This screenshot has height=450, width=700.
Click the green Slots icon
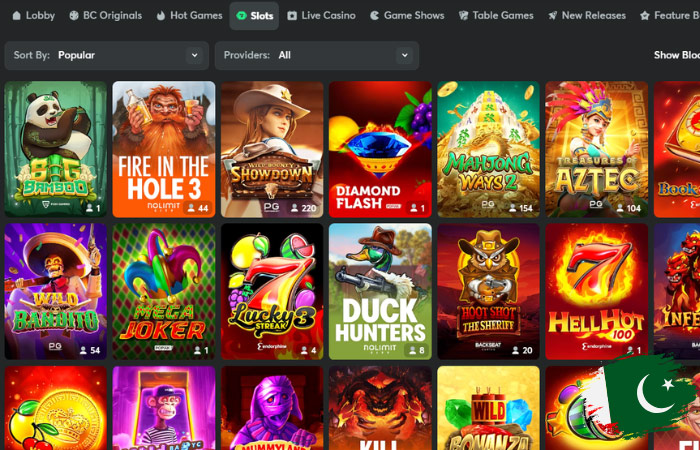click(241, 16)
